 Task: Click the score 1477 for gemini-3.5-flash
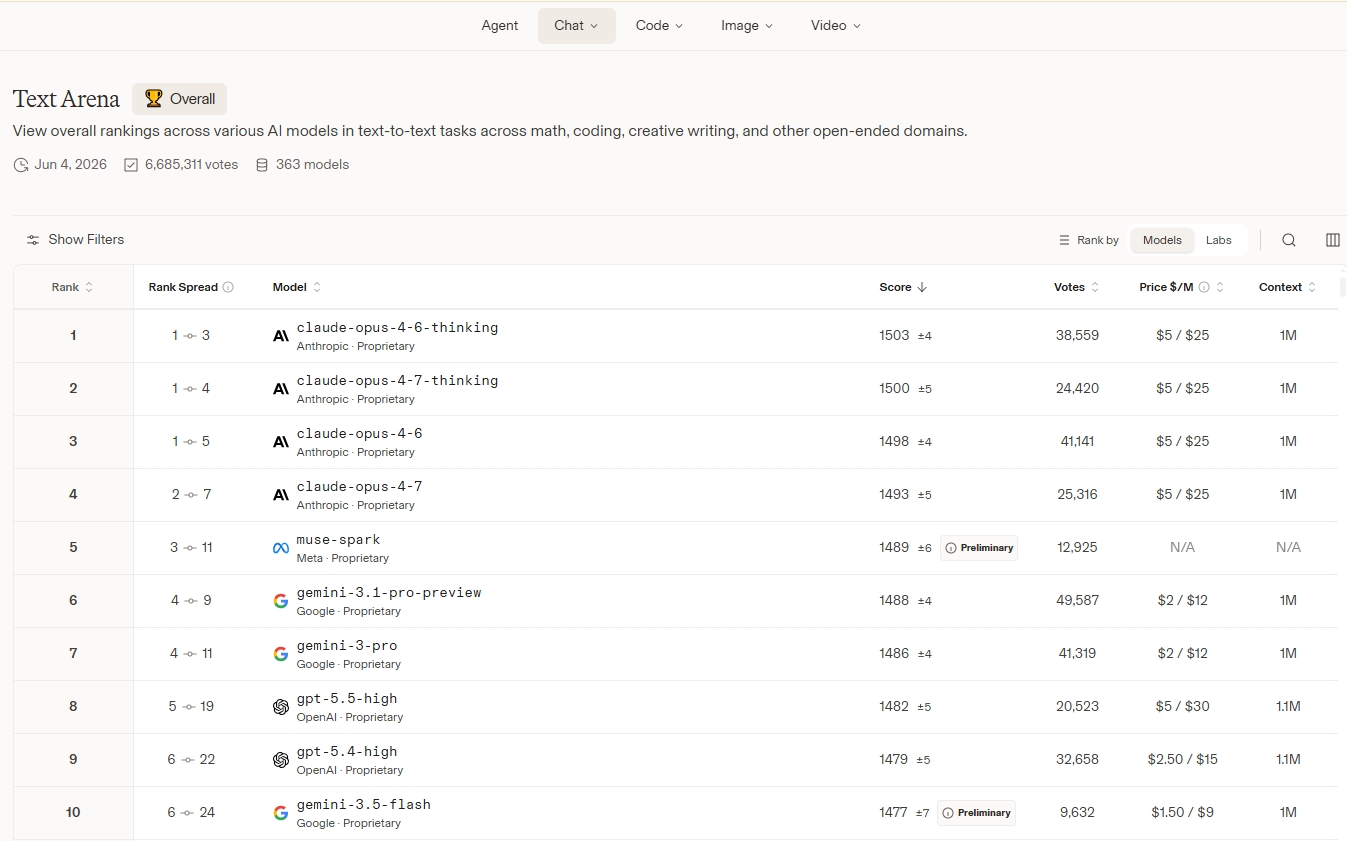point(893,813)
